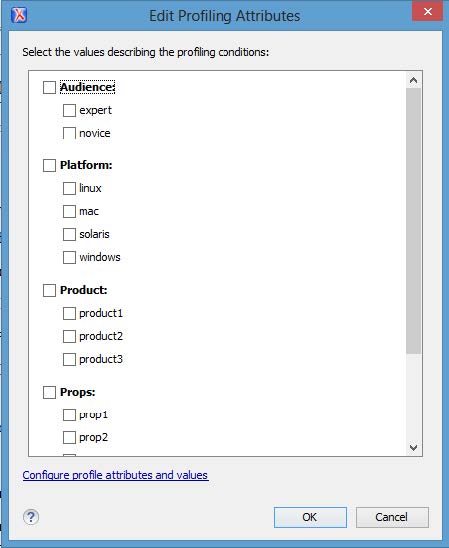Click the scroll up arrow

(x=413, y=80)
